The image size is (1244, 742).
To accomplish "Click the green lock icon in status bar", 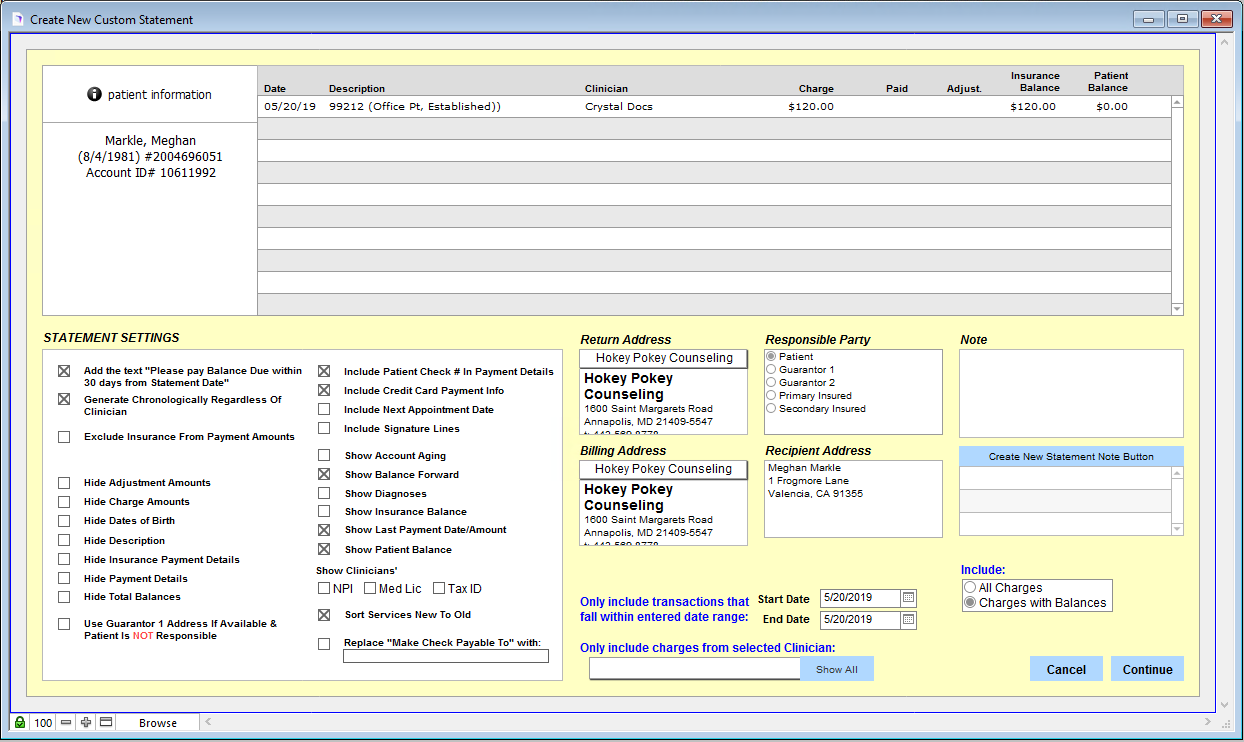I will (20, 723).
